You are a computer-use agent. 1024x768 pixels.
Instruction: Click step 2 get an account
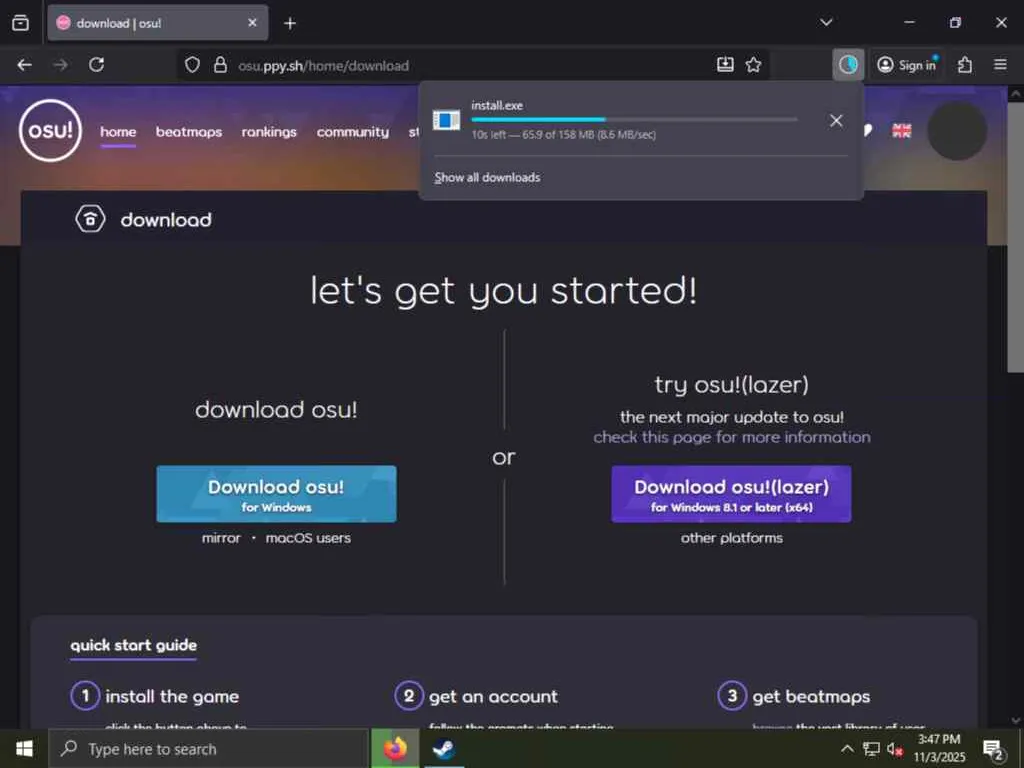pos(477,696)
